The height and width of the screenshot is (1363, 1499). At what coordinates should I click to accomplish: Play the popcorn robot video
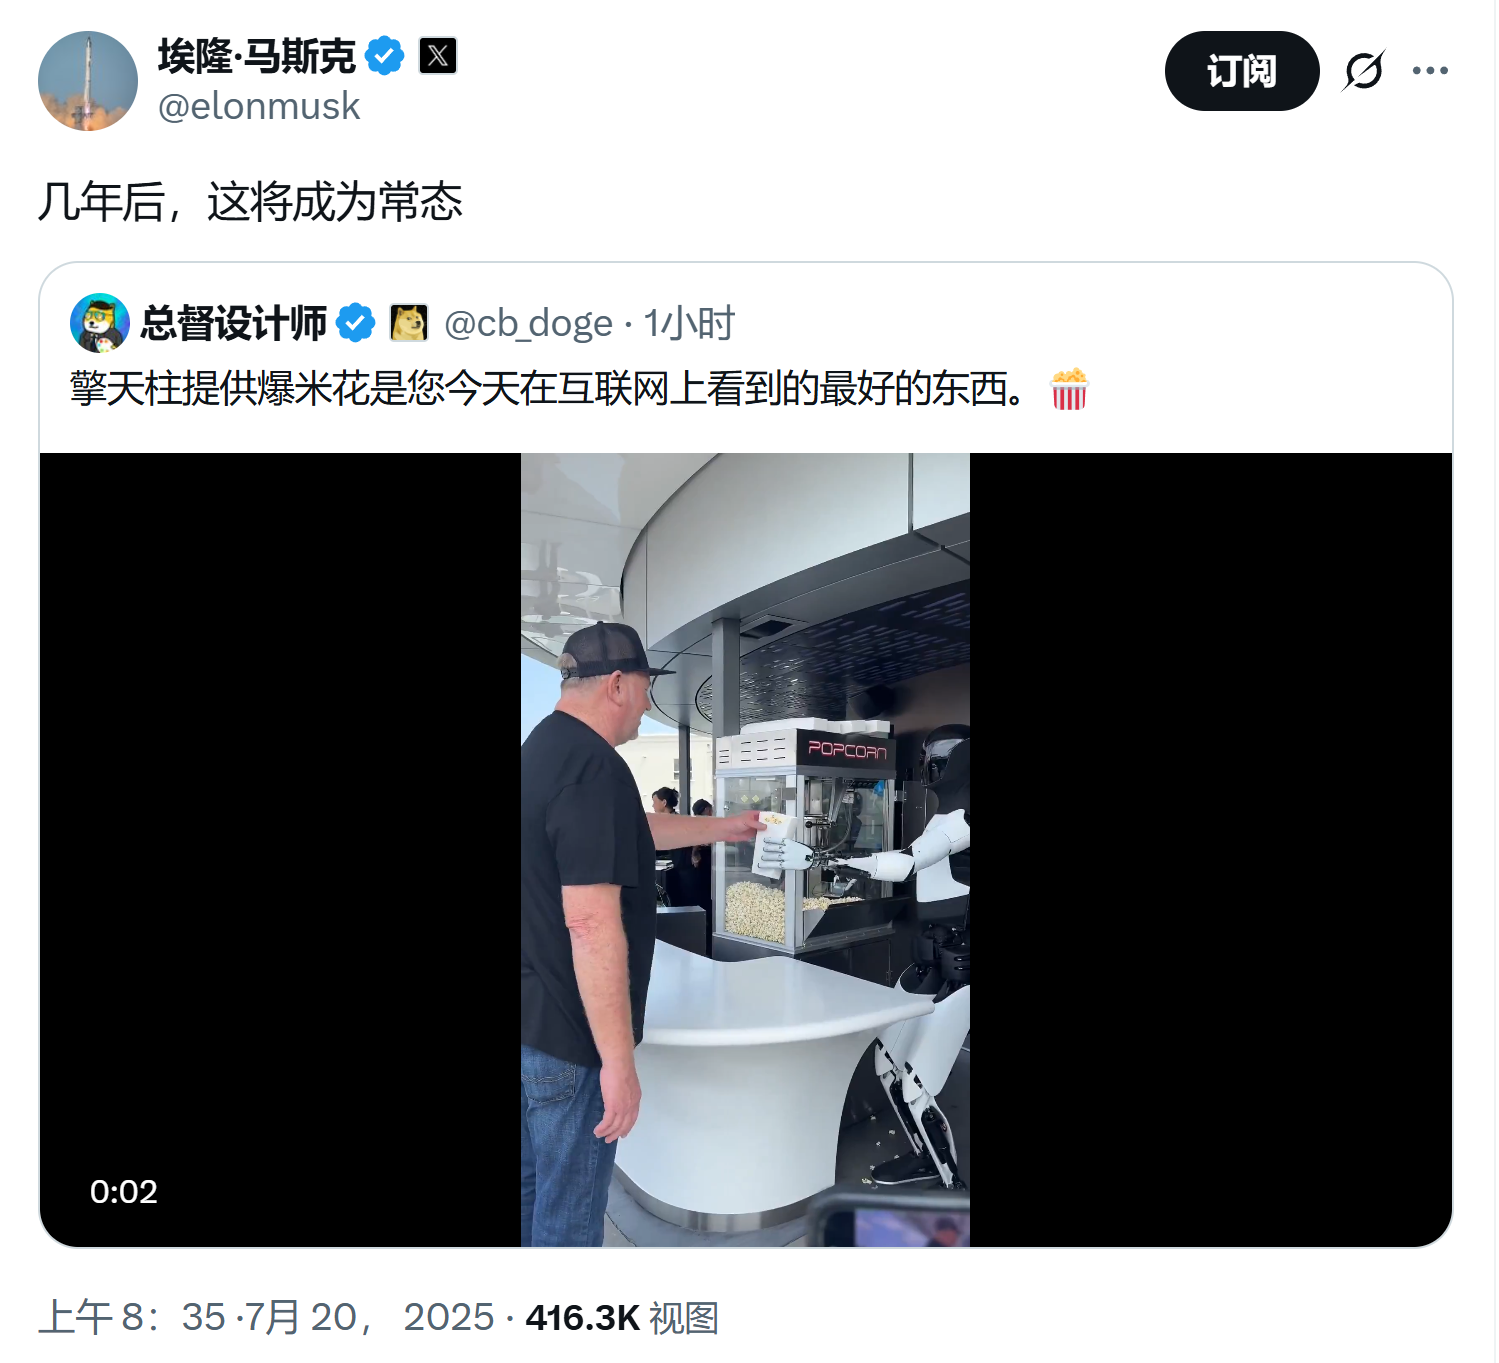click(x=745, y=850)
